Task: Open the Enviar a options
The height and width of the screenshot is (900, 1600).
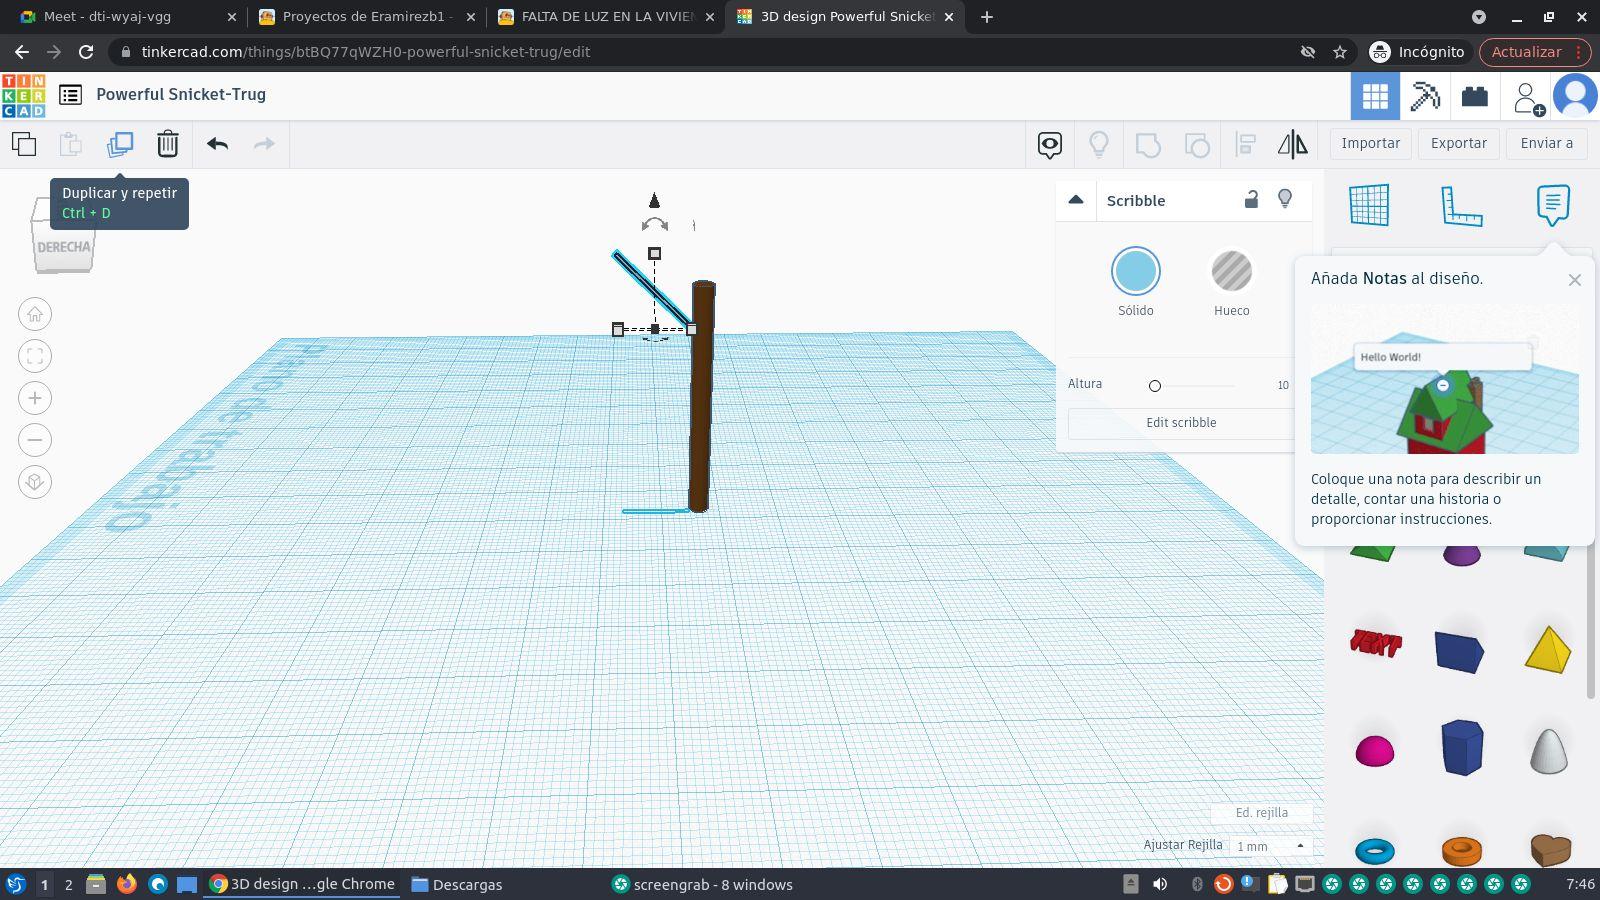Action: (1547, 143)
